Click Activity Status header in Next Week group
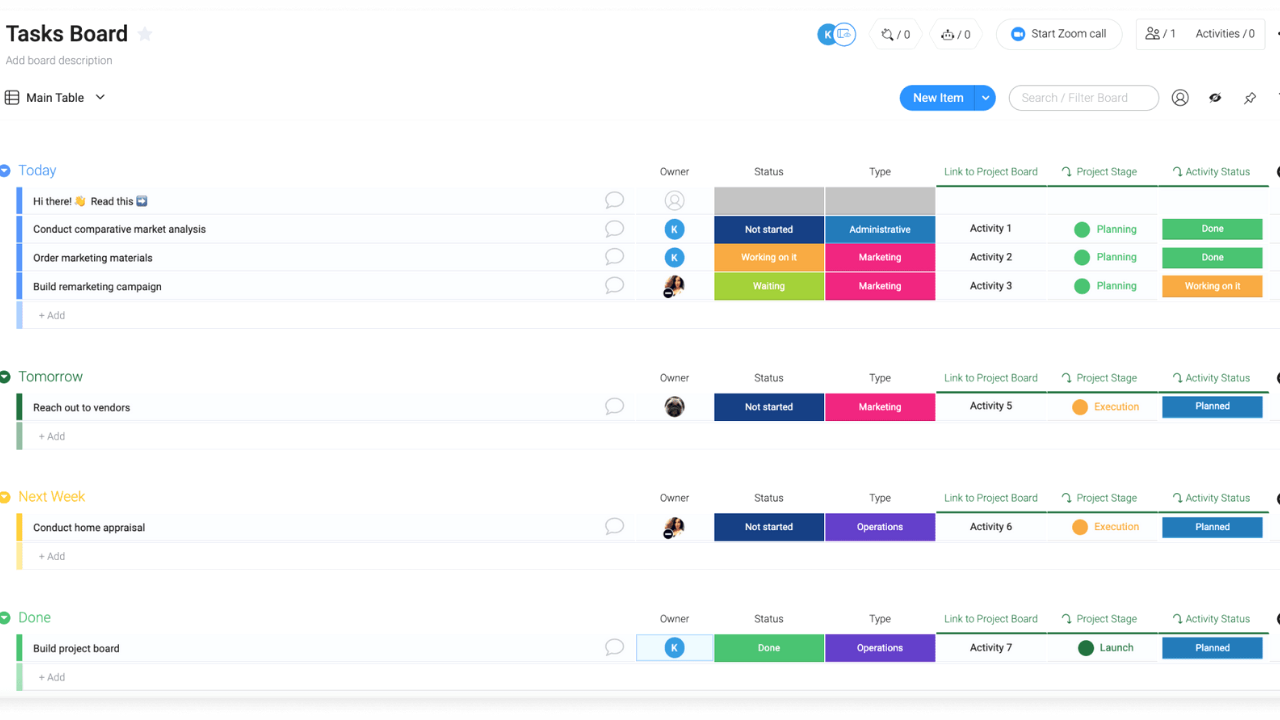Image resolution: width=1280 pixels, height=720 pixels. [x=1218, y=498]
